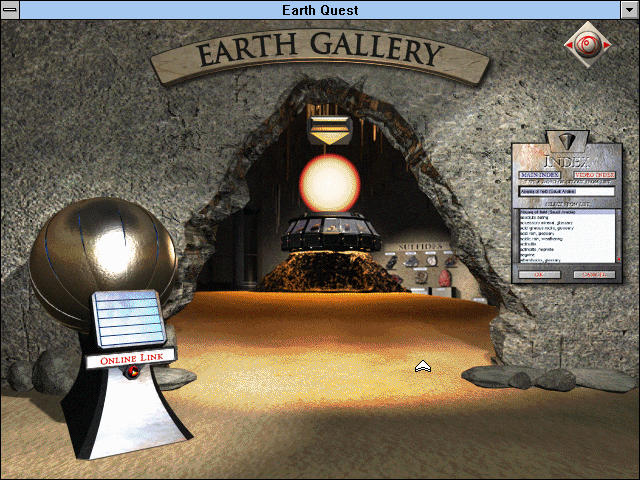Click the display case pedestal under the orb
The width and height of the screenshot is (640, 480).
(x=331, y=233)
